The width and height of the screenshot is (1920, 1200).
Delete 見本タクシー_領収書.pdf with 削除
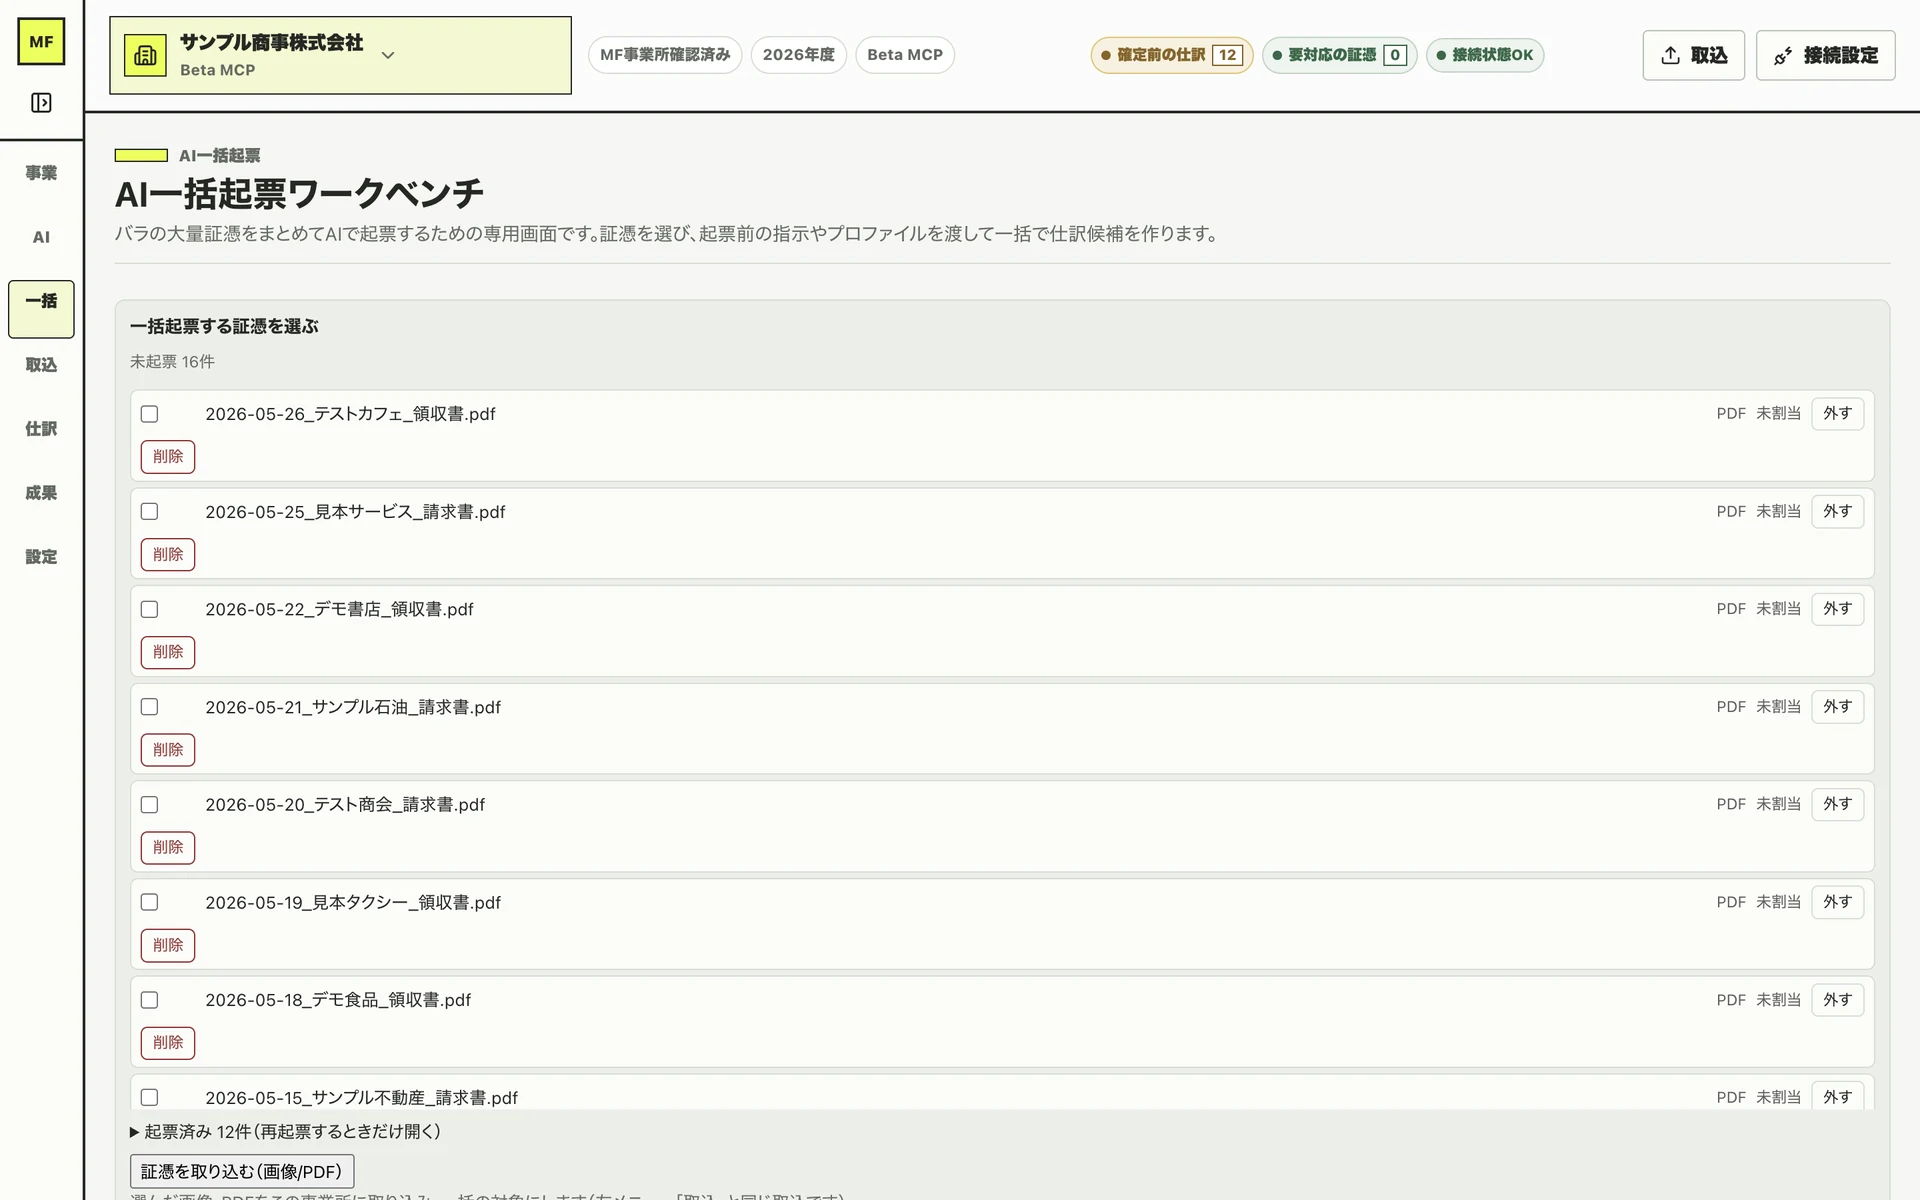click(x=168, y=945)
